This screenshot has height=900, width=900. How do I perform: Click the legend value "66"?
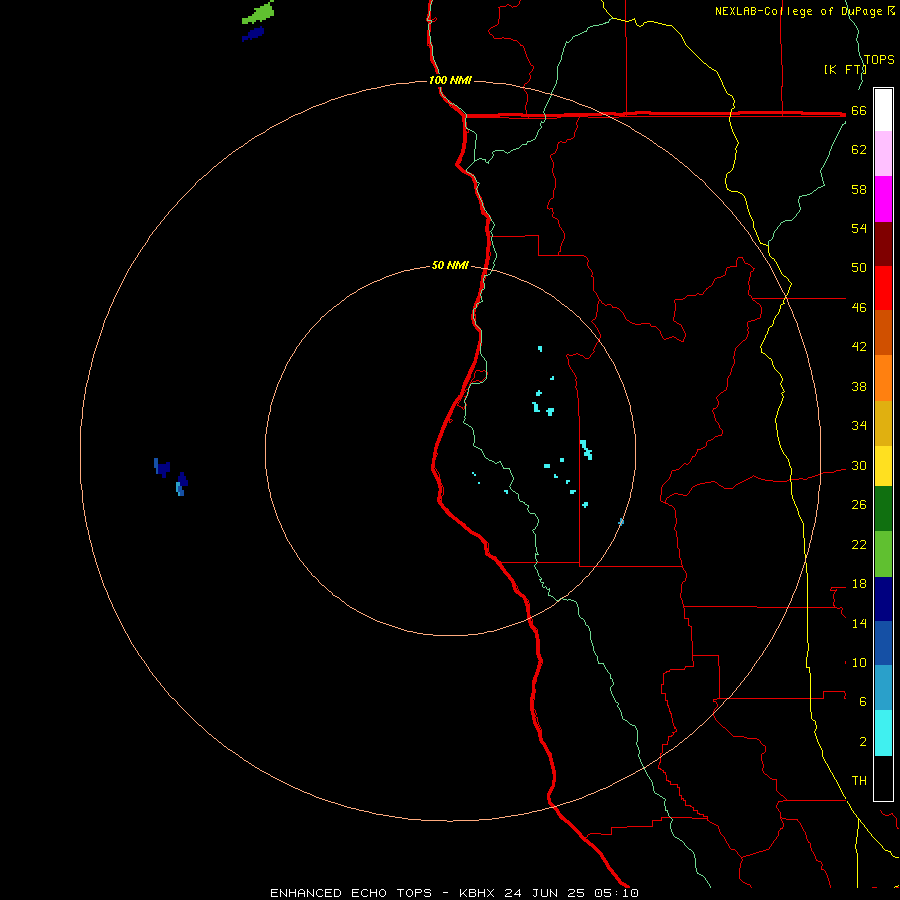point(859,111)
